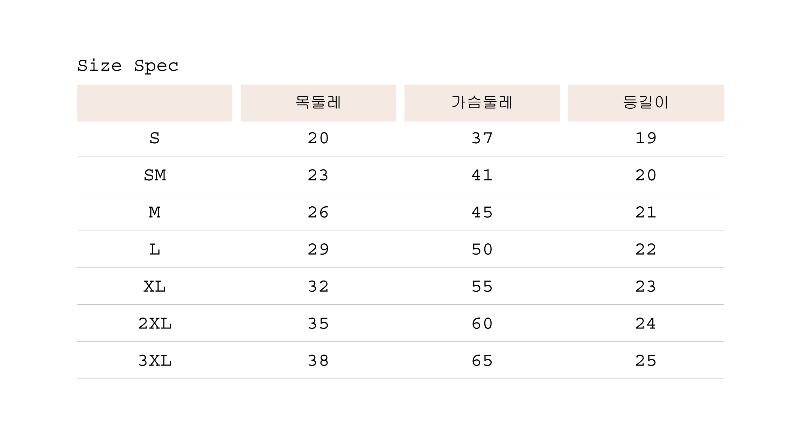The width and height of the screenshot is (800, 442).
Task: Click back length value 25 in 3XL row
Action: (646, 360)
